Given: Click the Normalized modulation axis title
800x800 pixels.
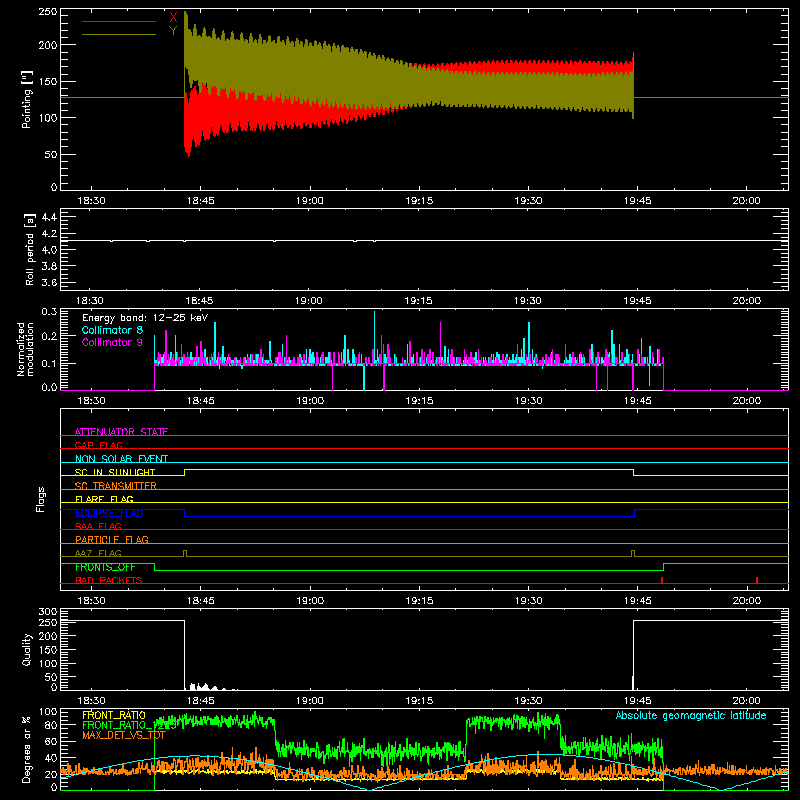Looking at the screenshot, I should [26, 349].
